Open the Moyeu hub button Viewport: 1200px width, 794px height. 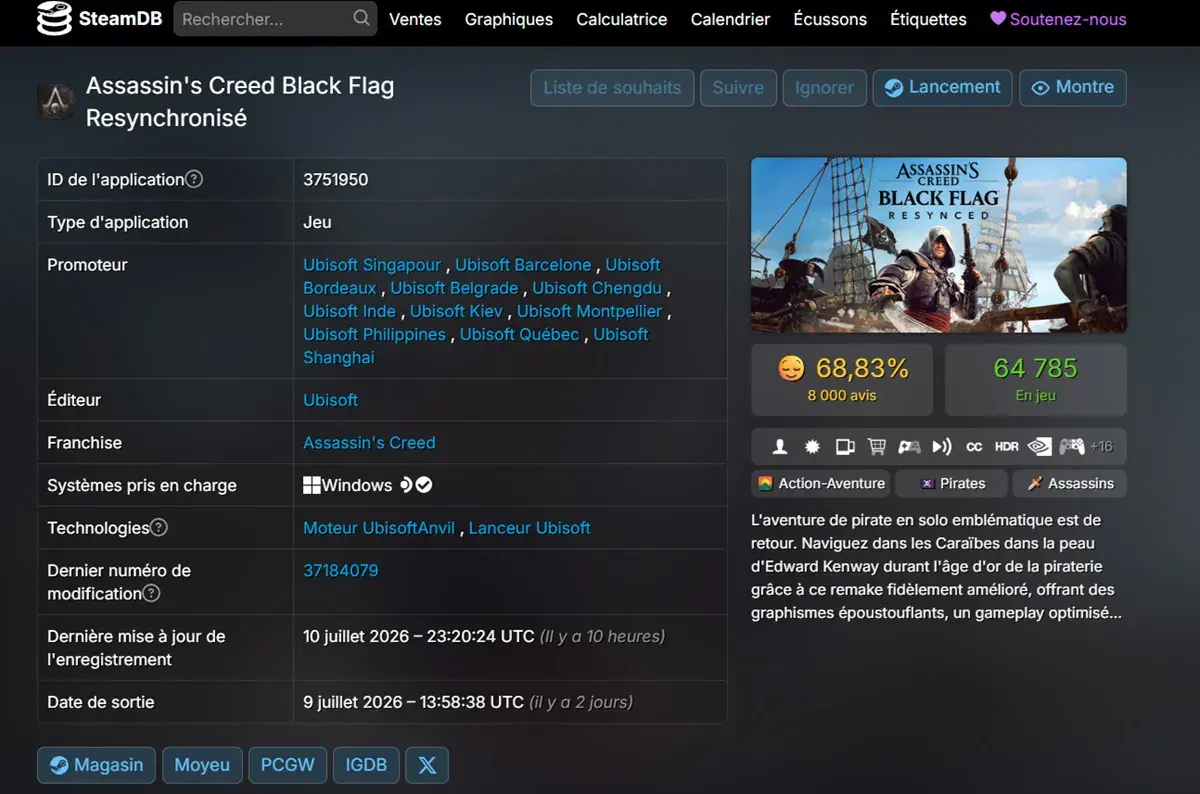[202, 765]
